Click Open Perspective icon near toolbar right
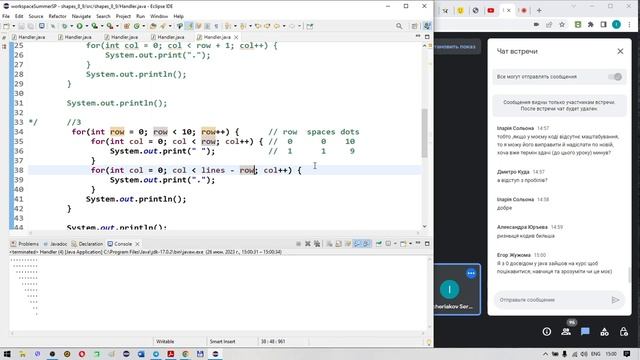 [x=415, y=26]
